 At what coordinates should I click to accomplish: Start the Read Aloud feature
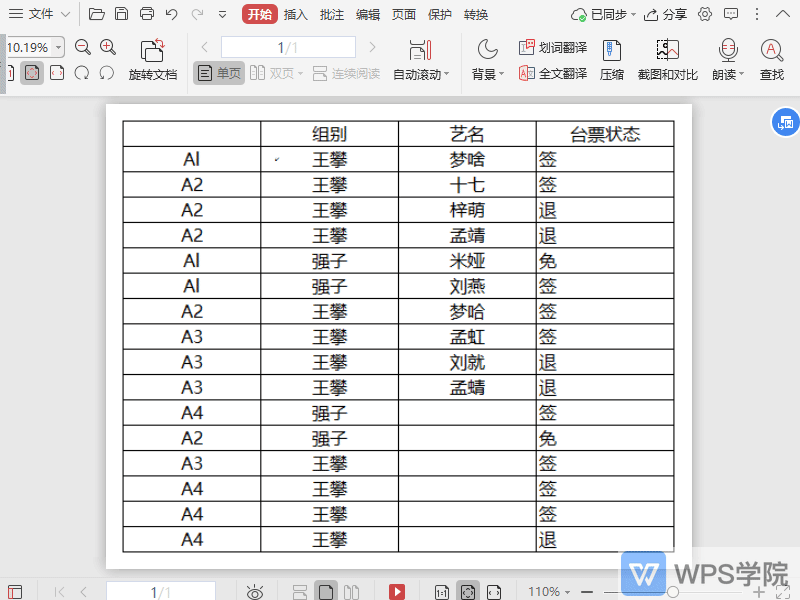tap(727, 60)
